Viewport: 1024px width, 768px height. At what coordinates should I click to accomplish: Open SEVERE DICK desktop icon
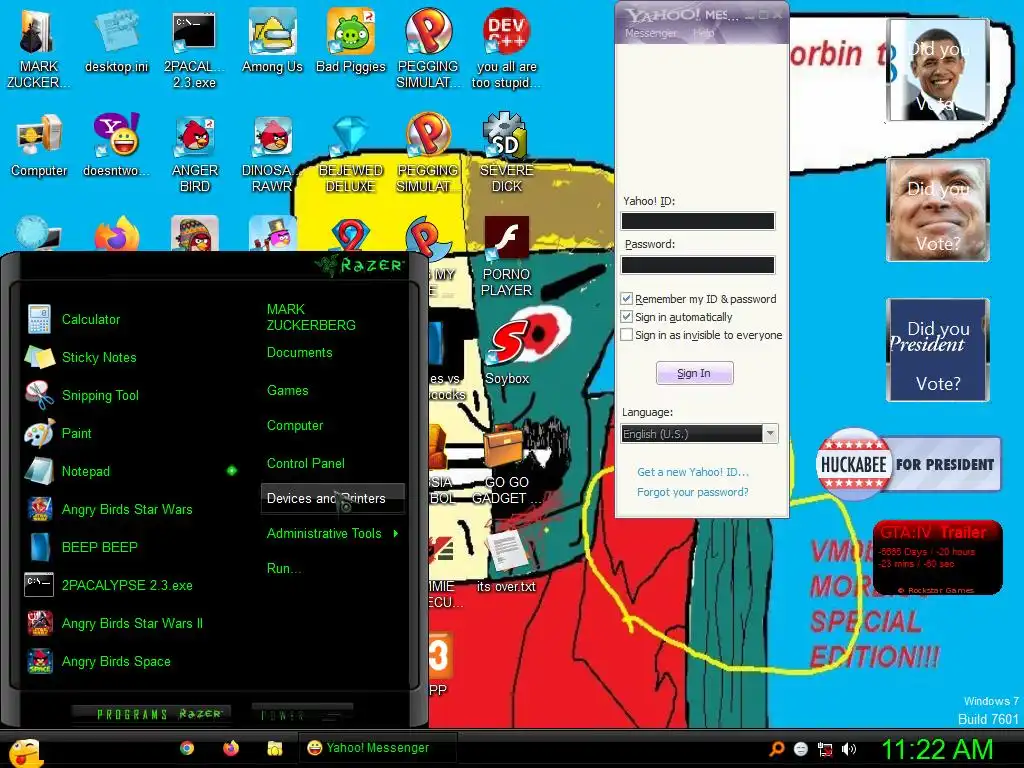click(507, 153)
